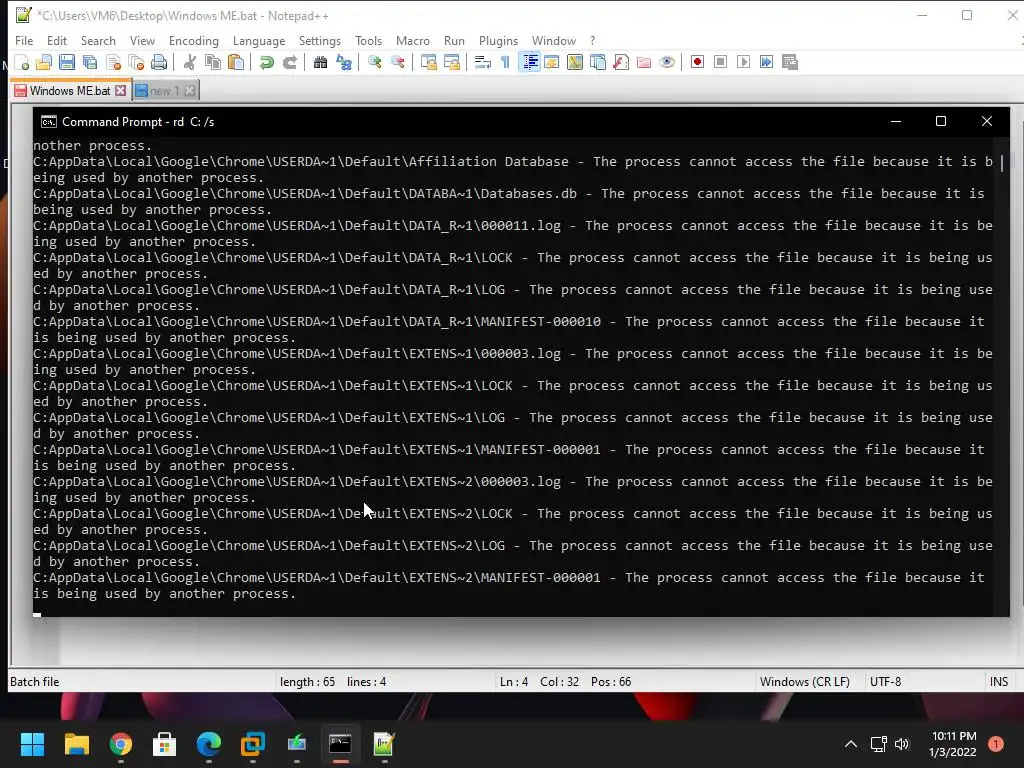Click the Close document toolbar icon
This screenshot has height=768, width=1024.
click(x=114, y=63)
